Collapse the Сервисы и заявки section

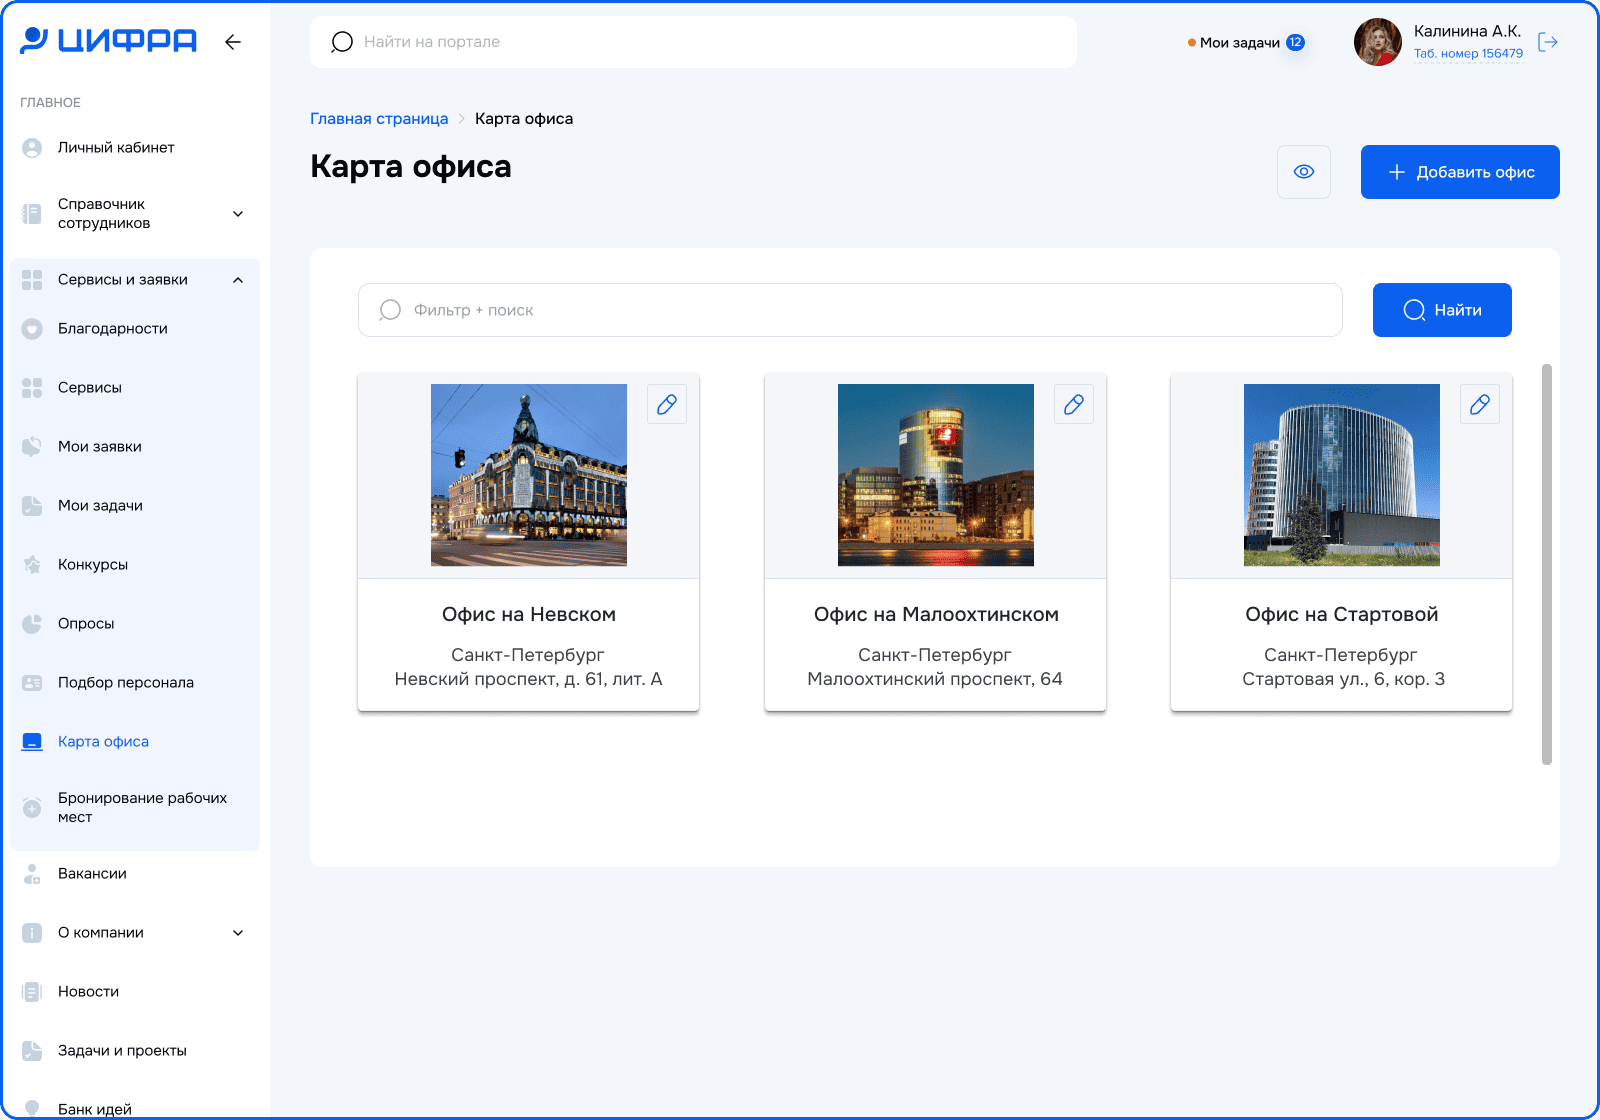pos(237,280)
